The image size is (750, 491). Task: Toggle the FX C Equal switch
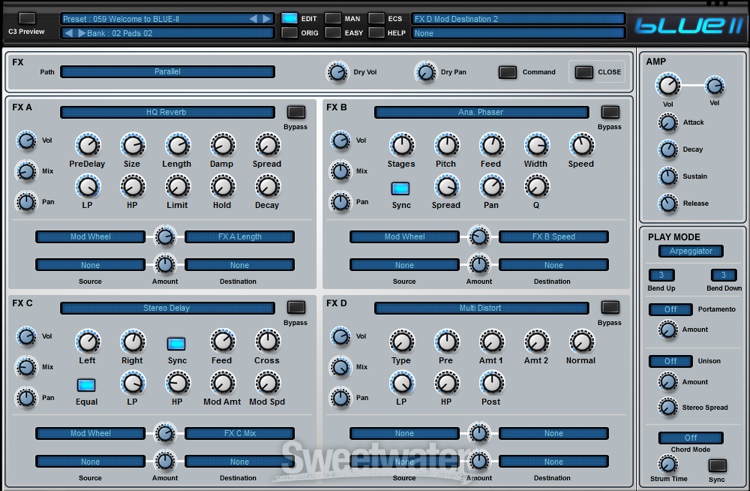point(86,385)
